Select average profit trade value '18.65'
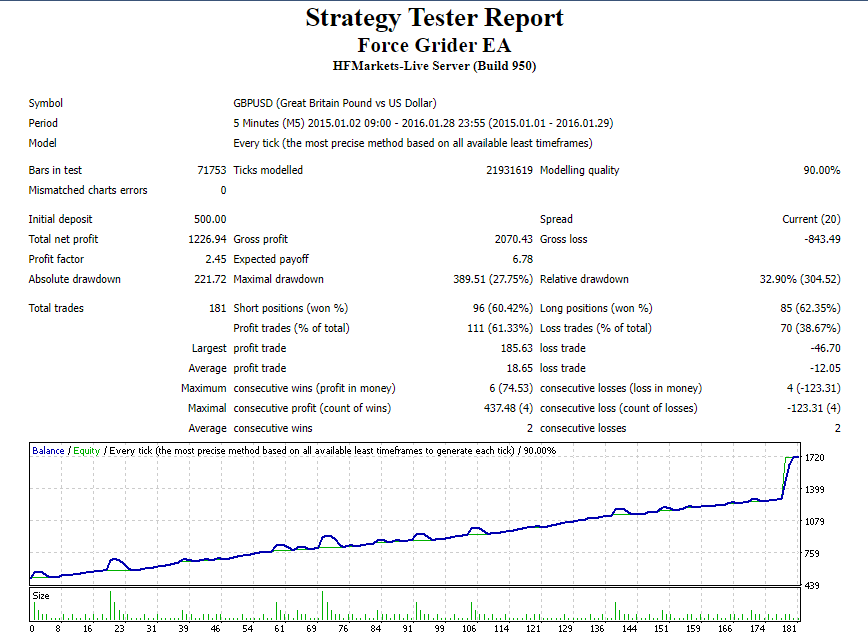Screen dimensions: 868x641 point(519,369)
